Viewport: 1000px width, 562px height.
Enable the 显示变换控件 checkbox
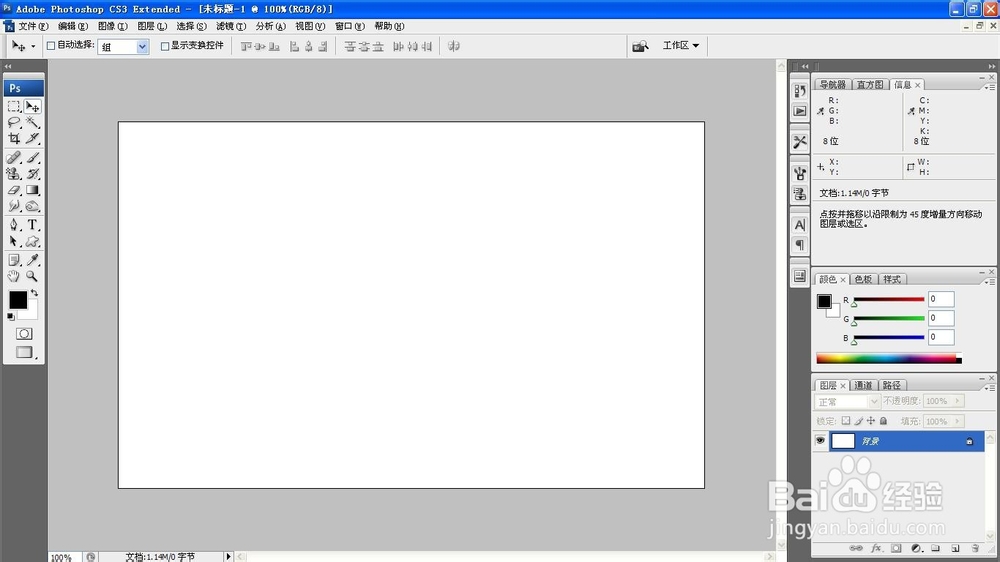tap(165, 46)
